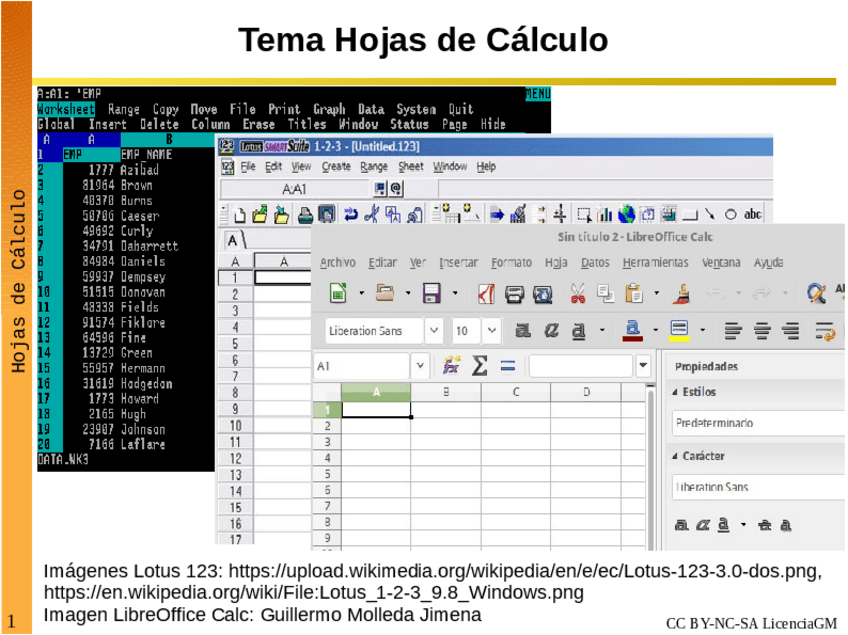Click the Lotus @ function selector icon
848x635 pixels.
coord(396,189)
